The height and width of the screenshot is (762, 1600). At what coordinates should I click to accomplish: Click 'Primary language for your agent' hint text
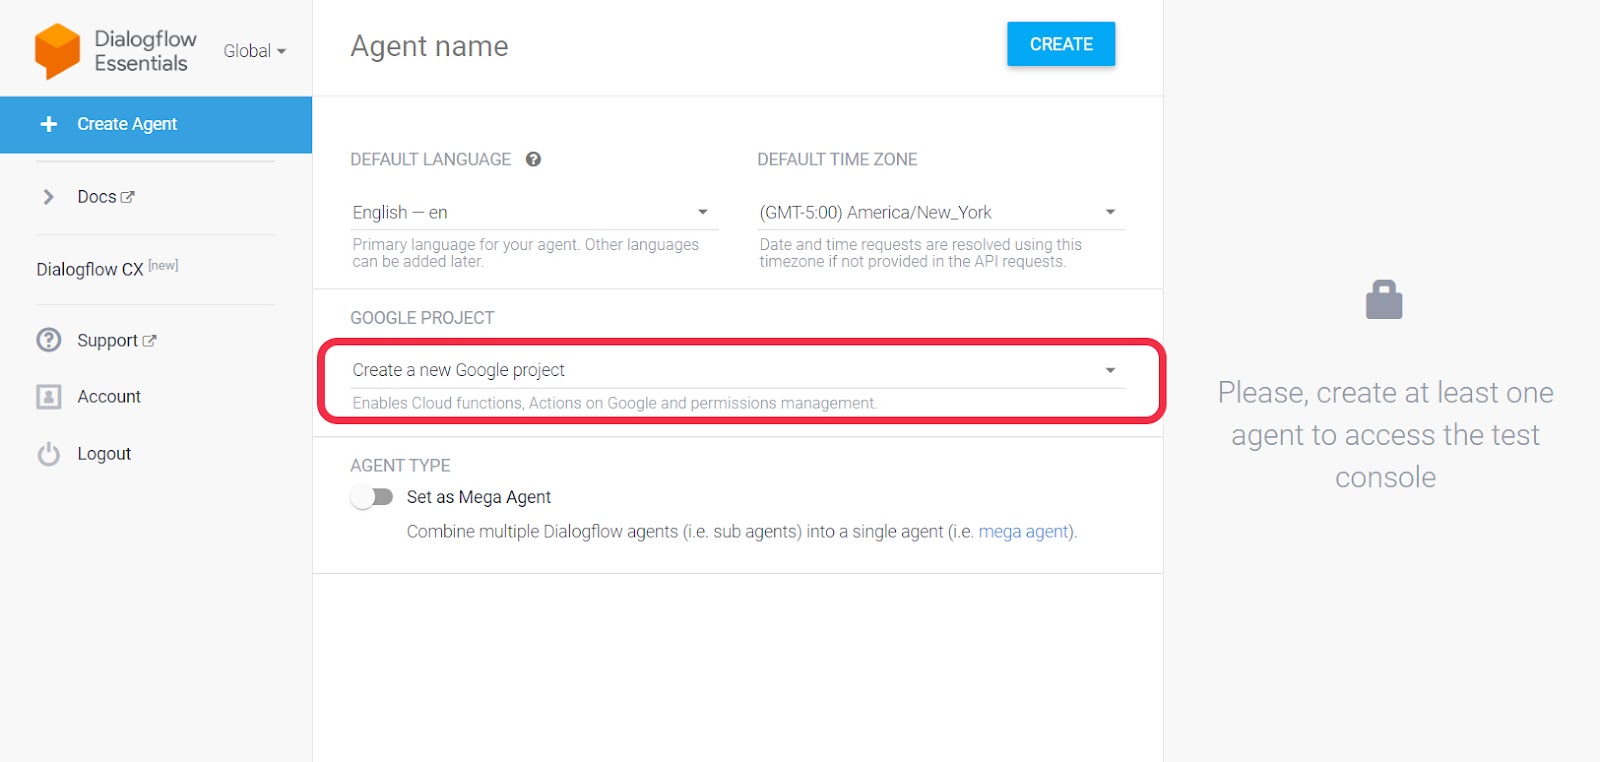[525, 253]
